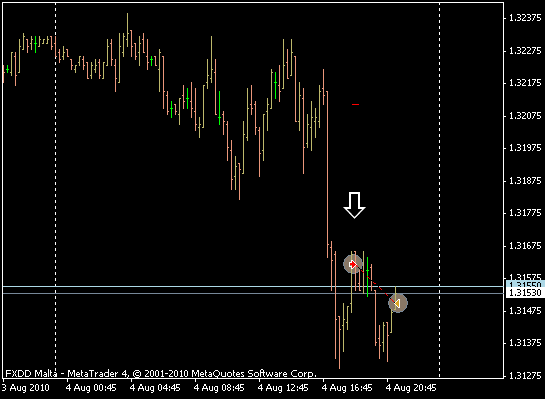The image size is (545, 399).
Task: Select the upper light-blue horizontal line
Action: pos(253,287)
